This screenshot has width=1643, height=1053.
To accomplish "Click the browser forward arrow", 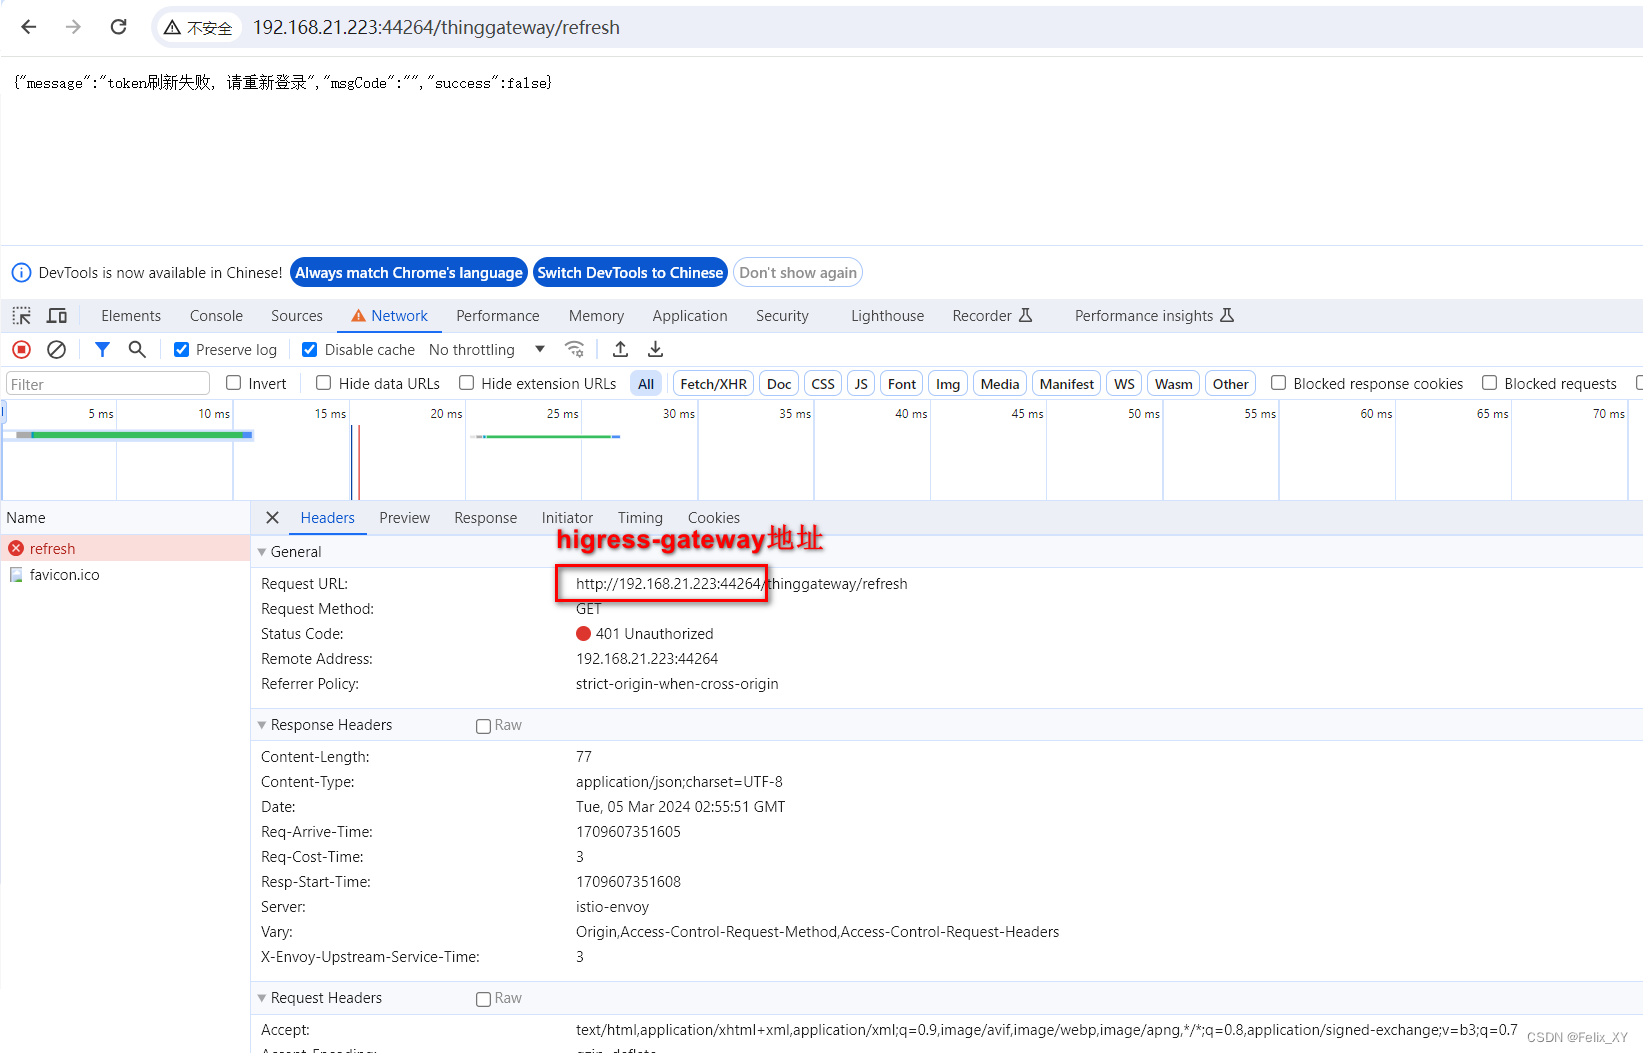I will pyautogui.click(x=73, y=27).
